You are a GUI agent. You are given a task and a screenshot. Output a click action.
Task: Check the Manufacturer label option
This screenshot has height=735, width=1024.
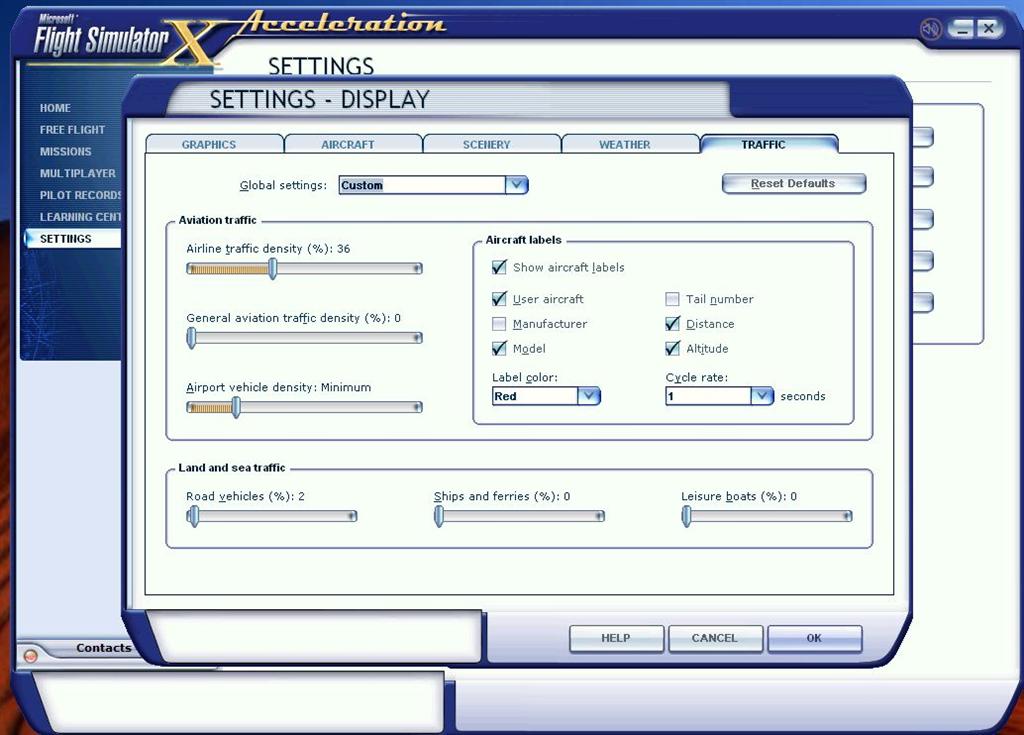coord(499,324)
